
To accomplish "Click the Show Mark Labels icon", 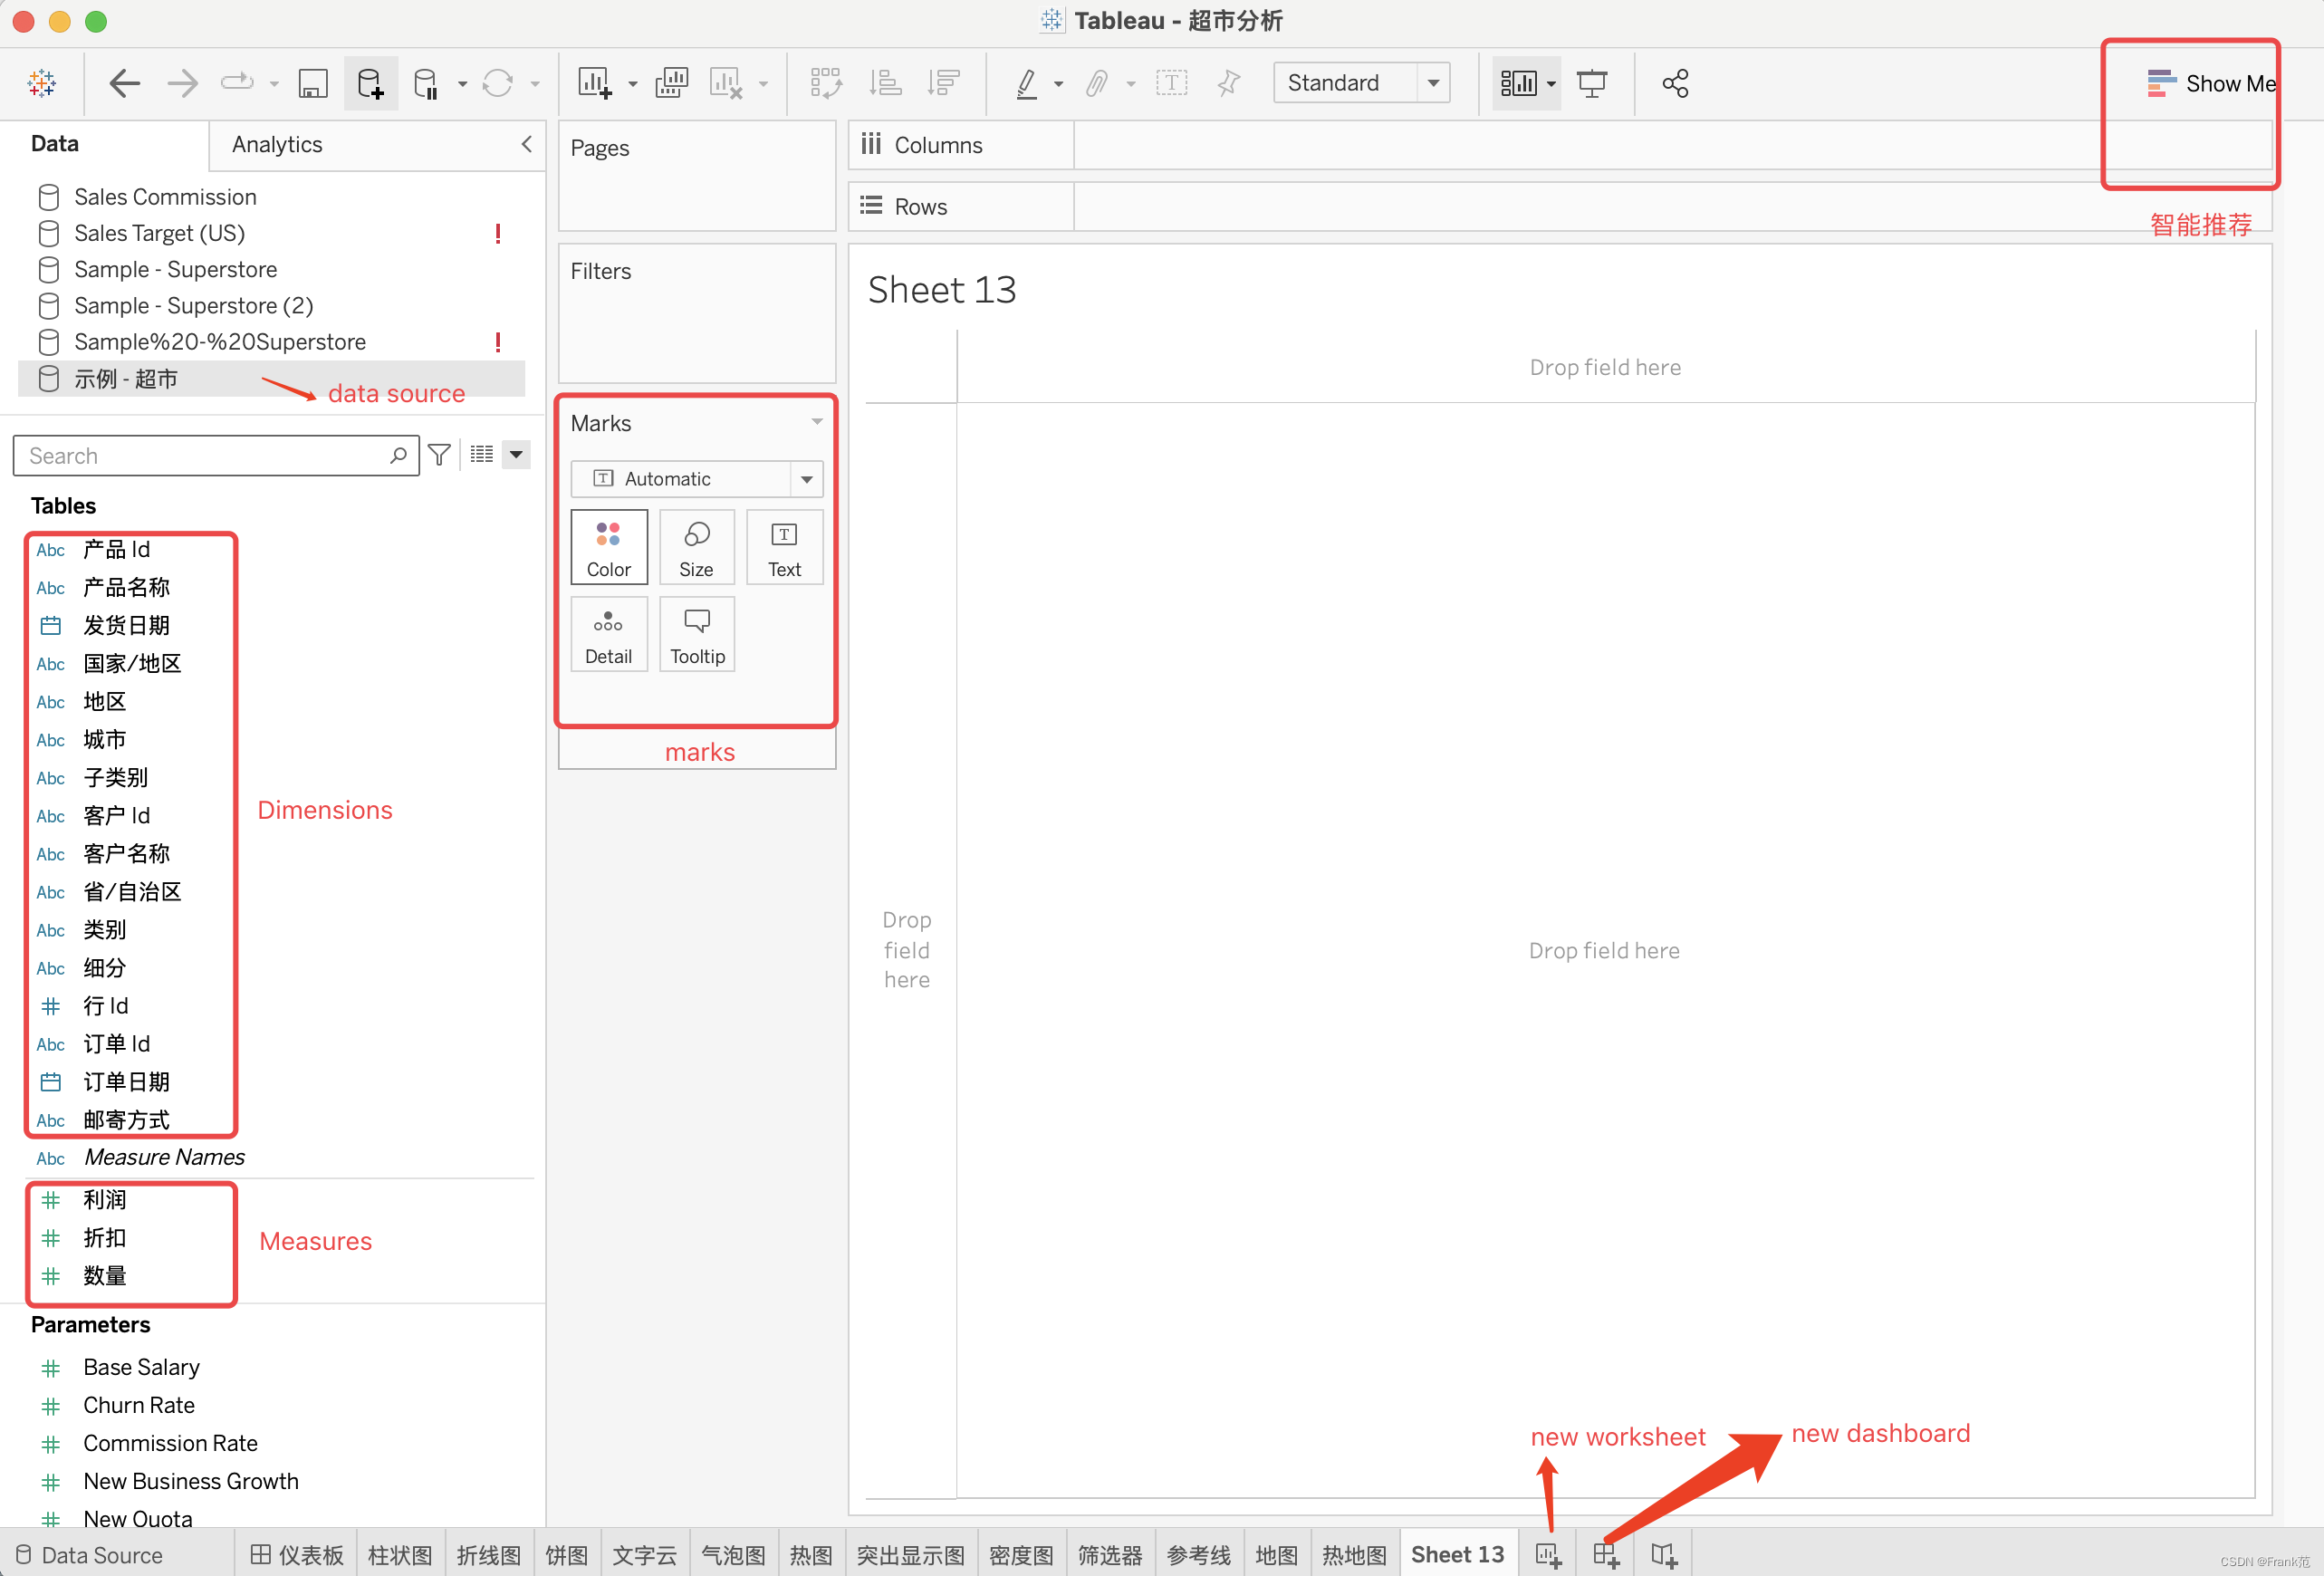I will coord(1172,83).
